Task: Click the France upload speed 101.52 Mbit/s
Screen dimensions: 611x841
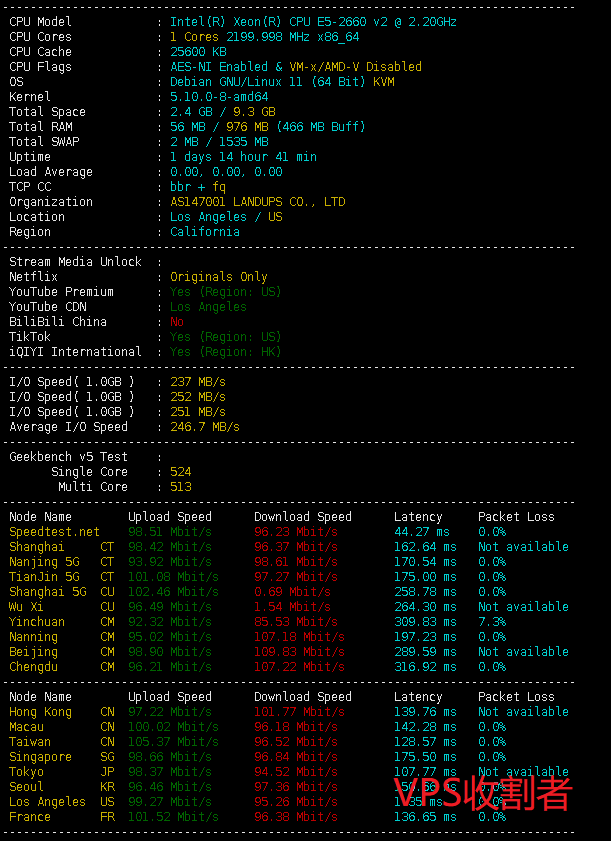Action: (173, 817)
